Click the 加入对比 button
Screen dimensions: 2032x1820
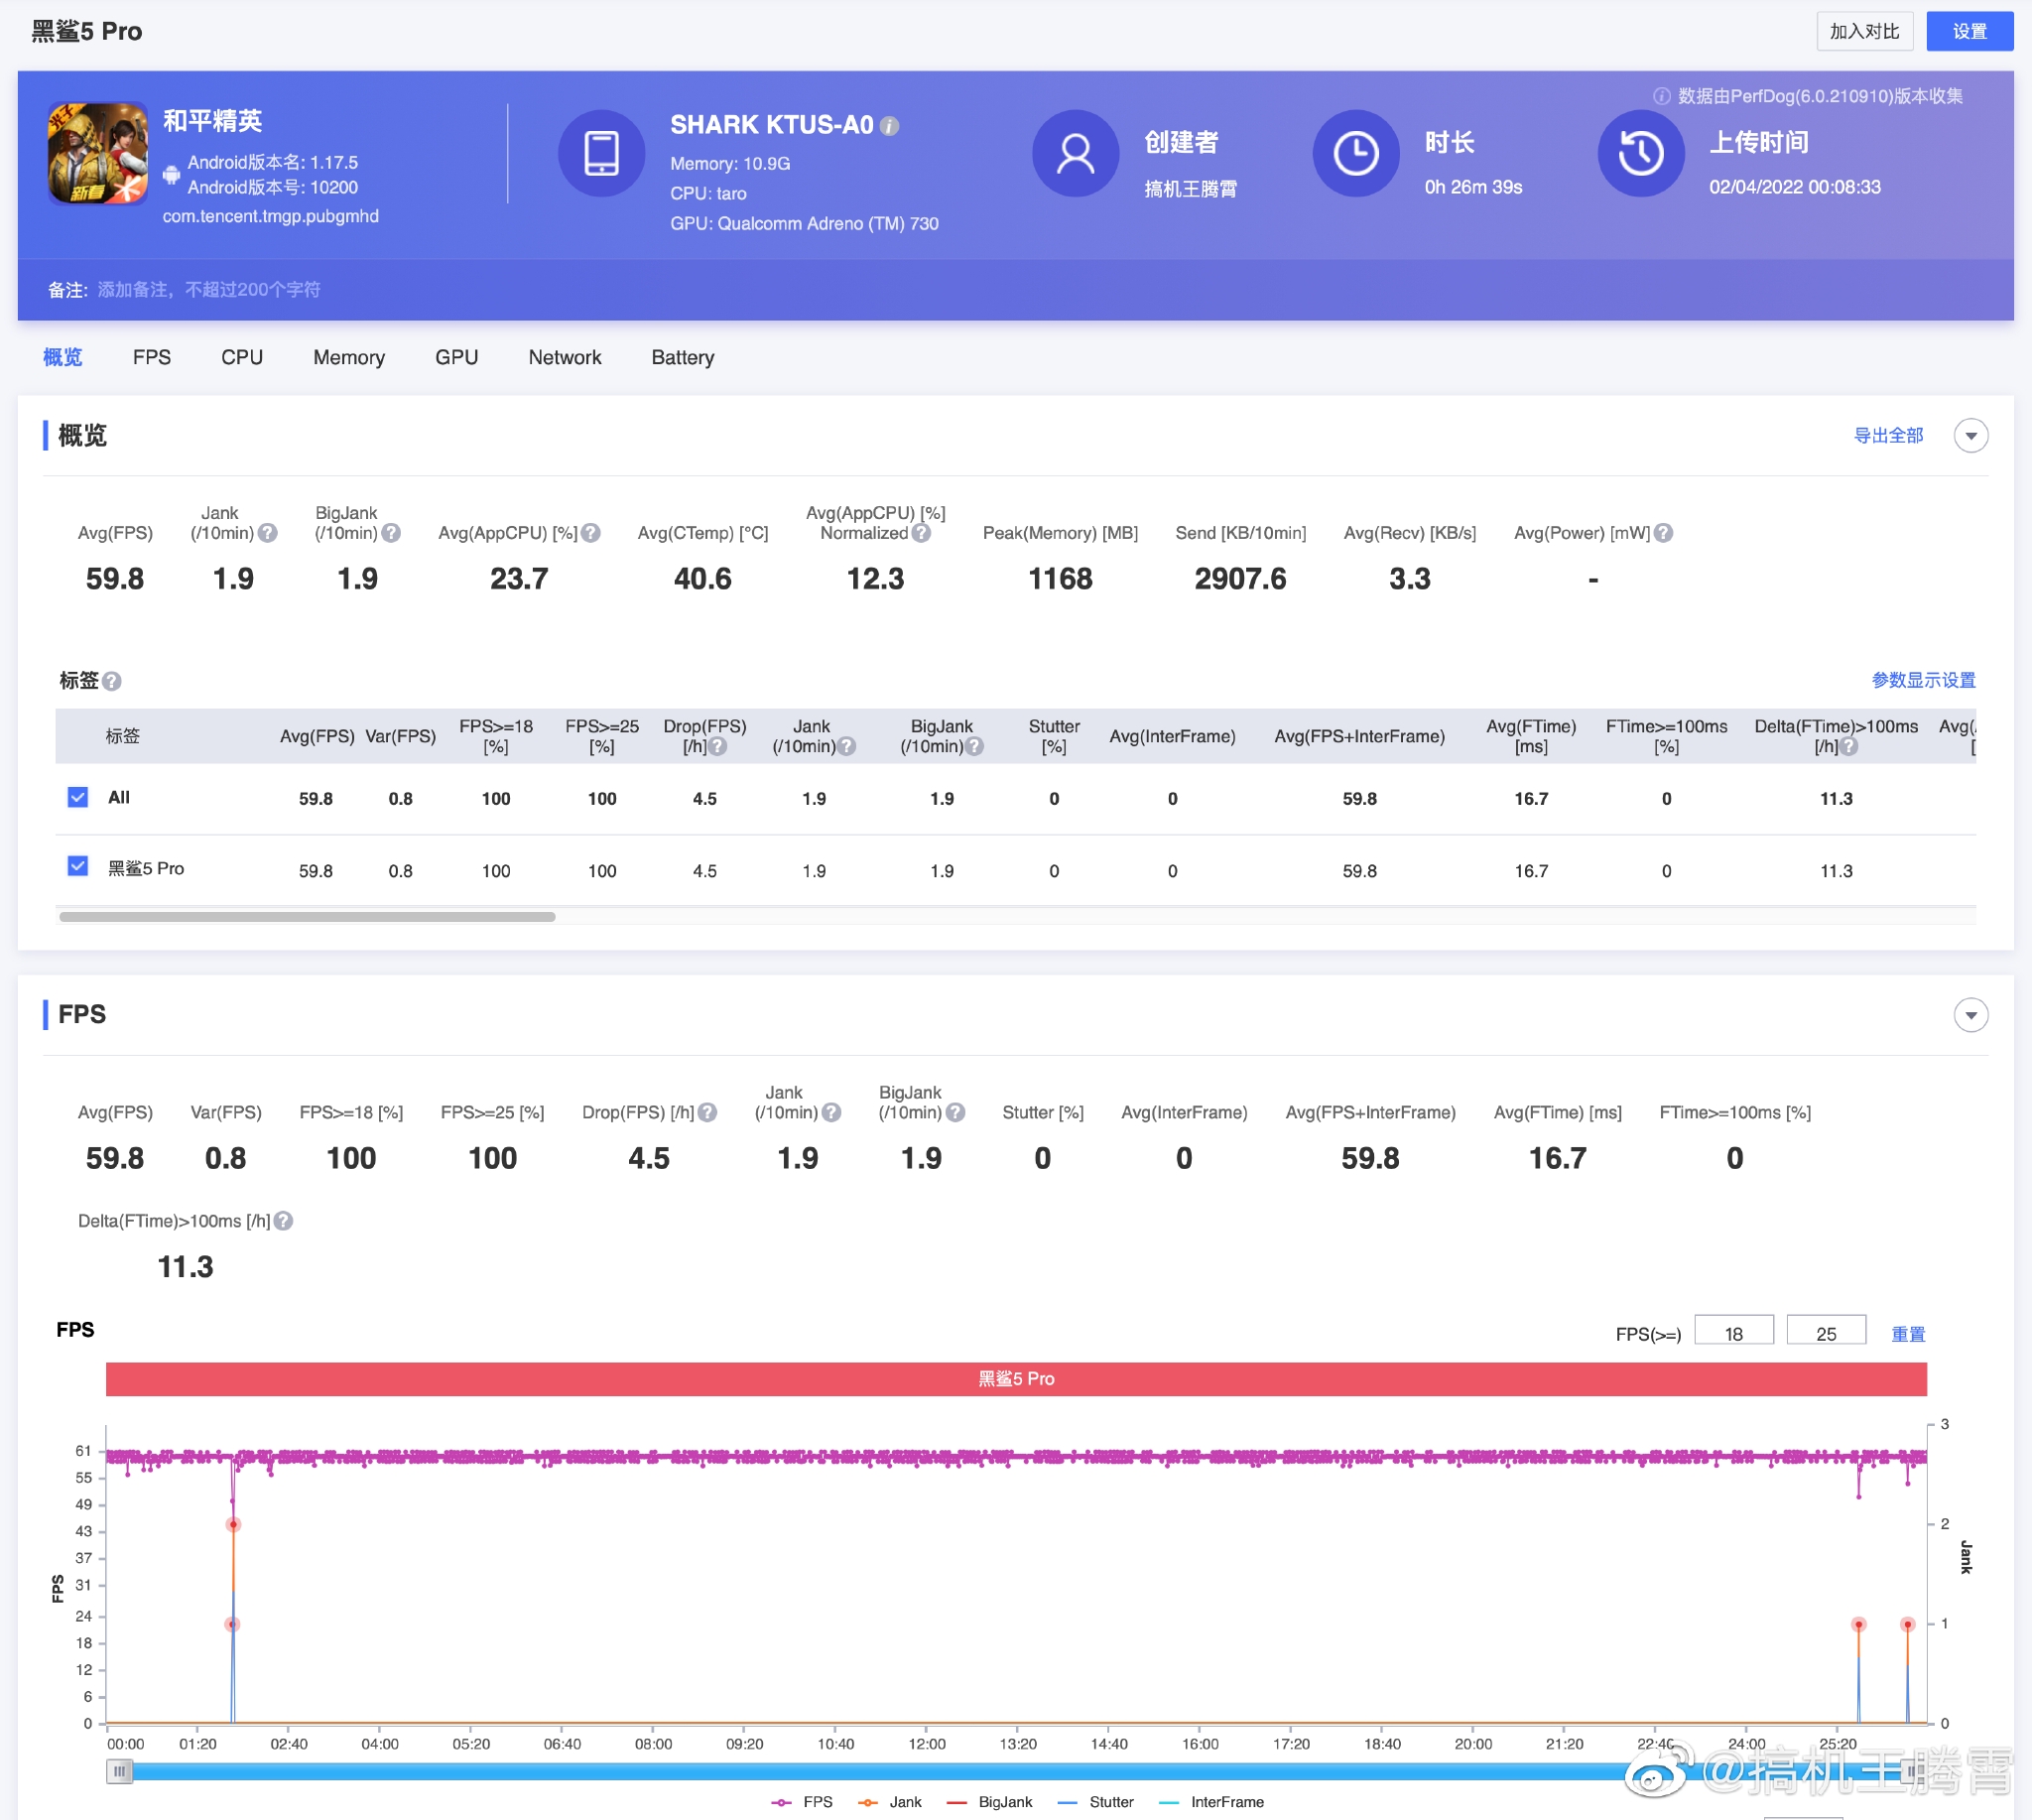coord(1865,31)
